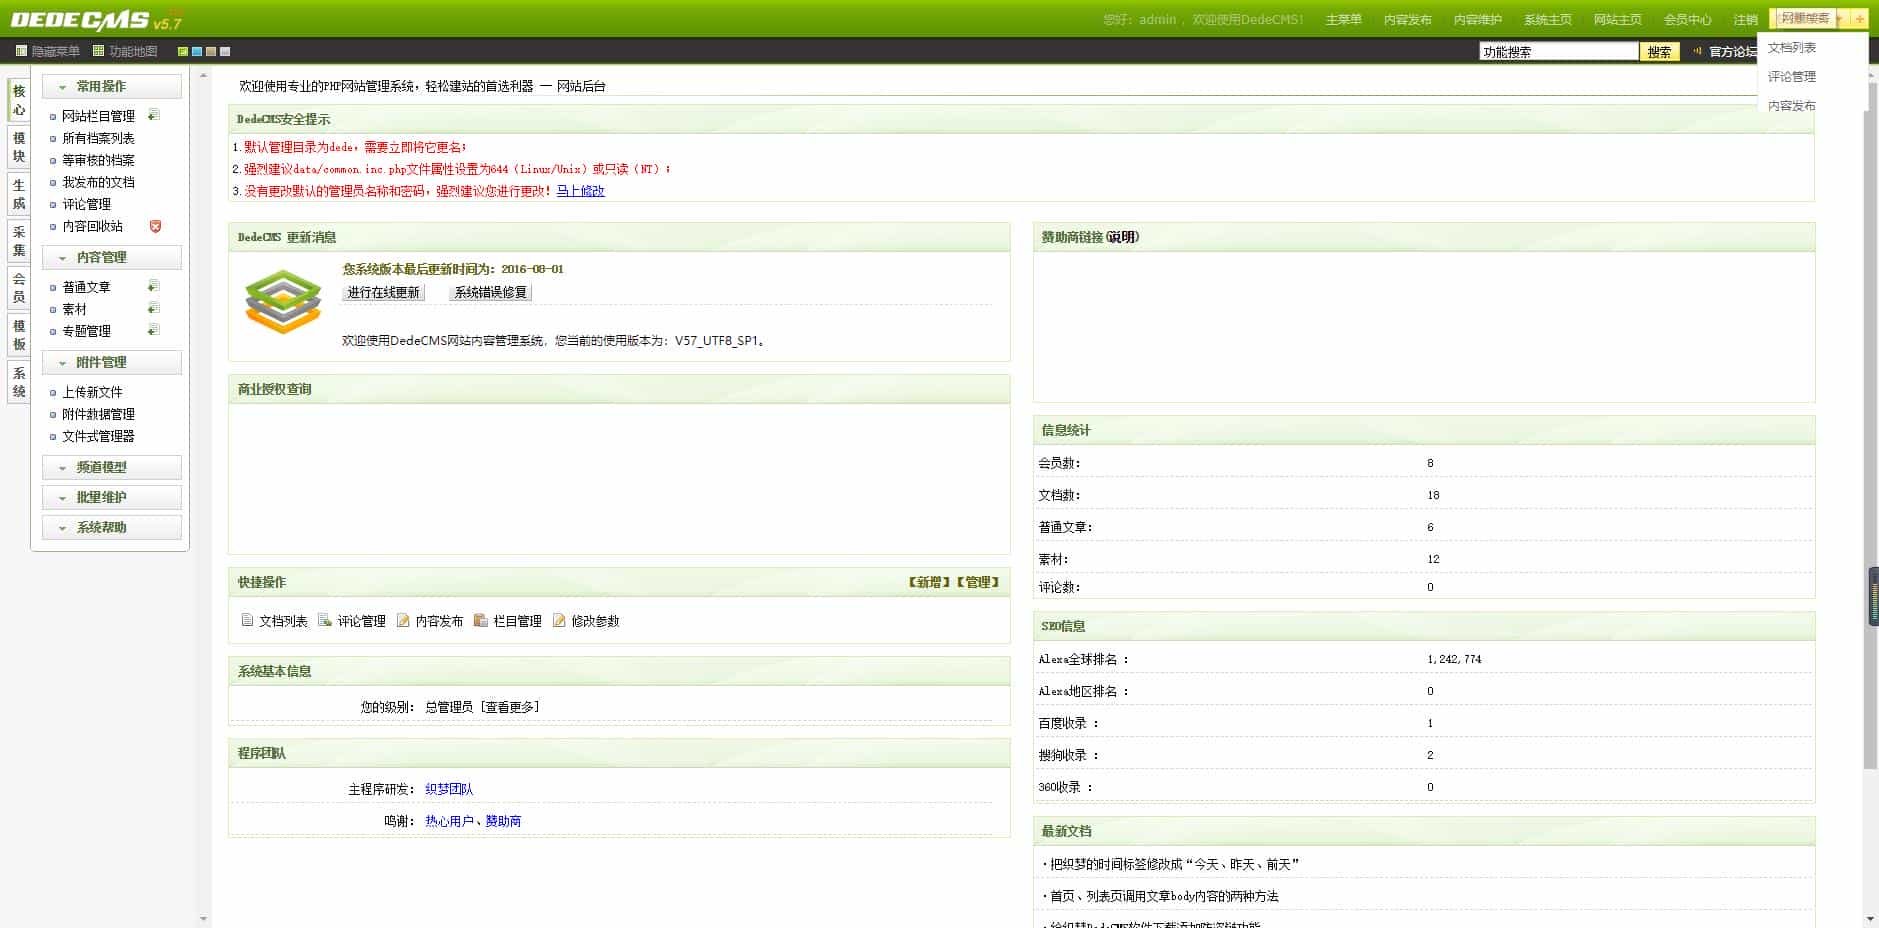Switch to the 核心 side tab
This screenshot has height=928, width=1879.
point(19,100)
